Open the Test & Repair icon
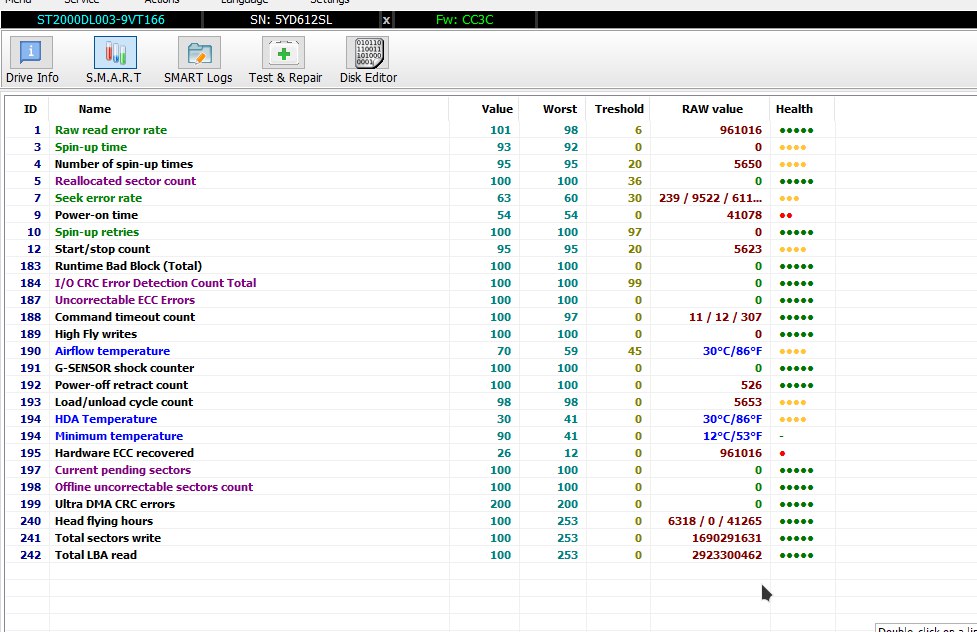Screen dimensions: 977x632 284,52
